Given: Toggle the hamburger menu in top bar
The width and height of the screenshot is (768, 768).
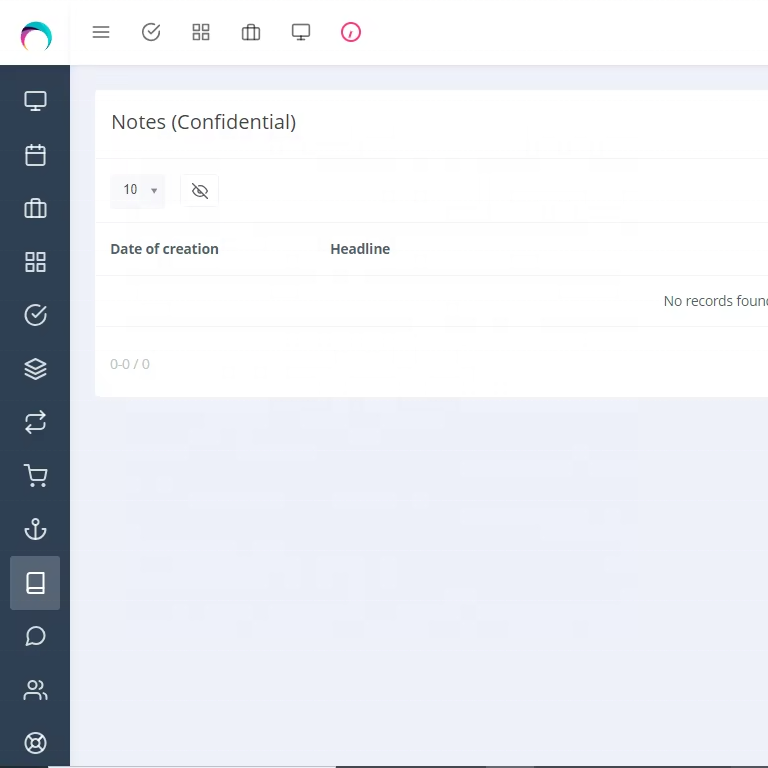Looking at the screenshot, I should click(101, 32).
